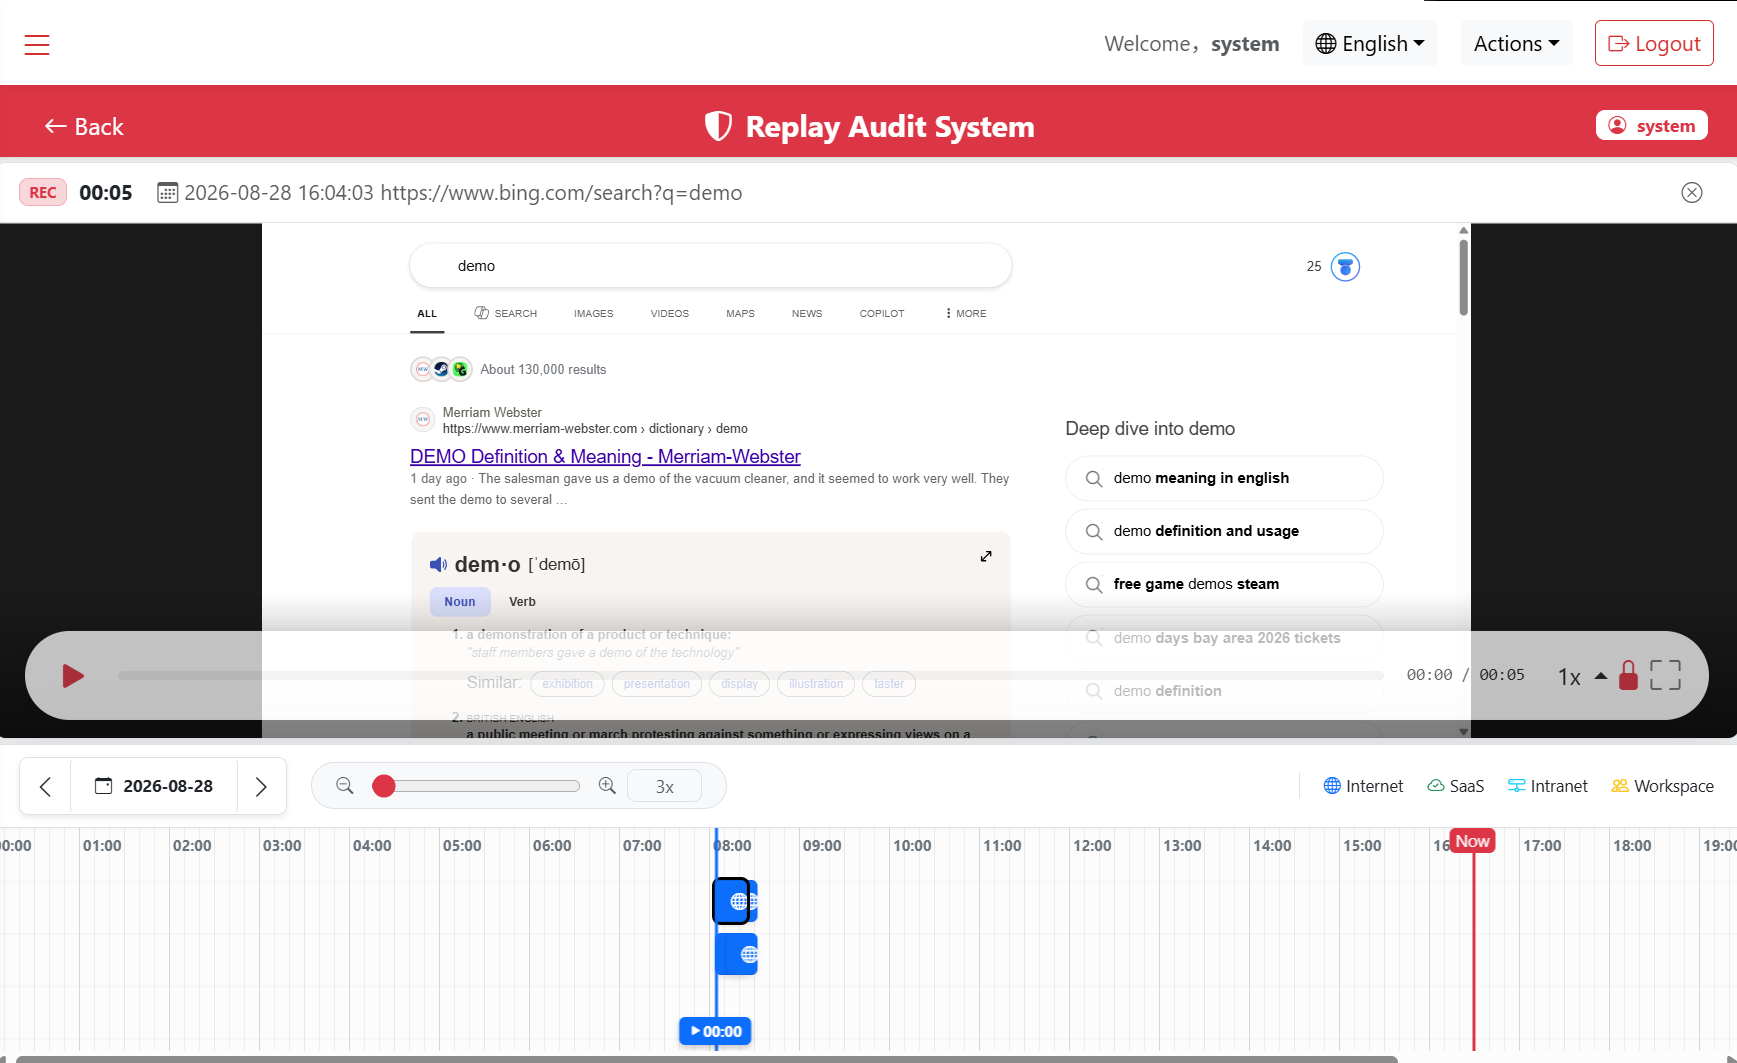Toggle the Internet category filter
The height and width of the screenshot is (1063, 1737).
[x=1363, y=786]
